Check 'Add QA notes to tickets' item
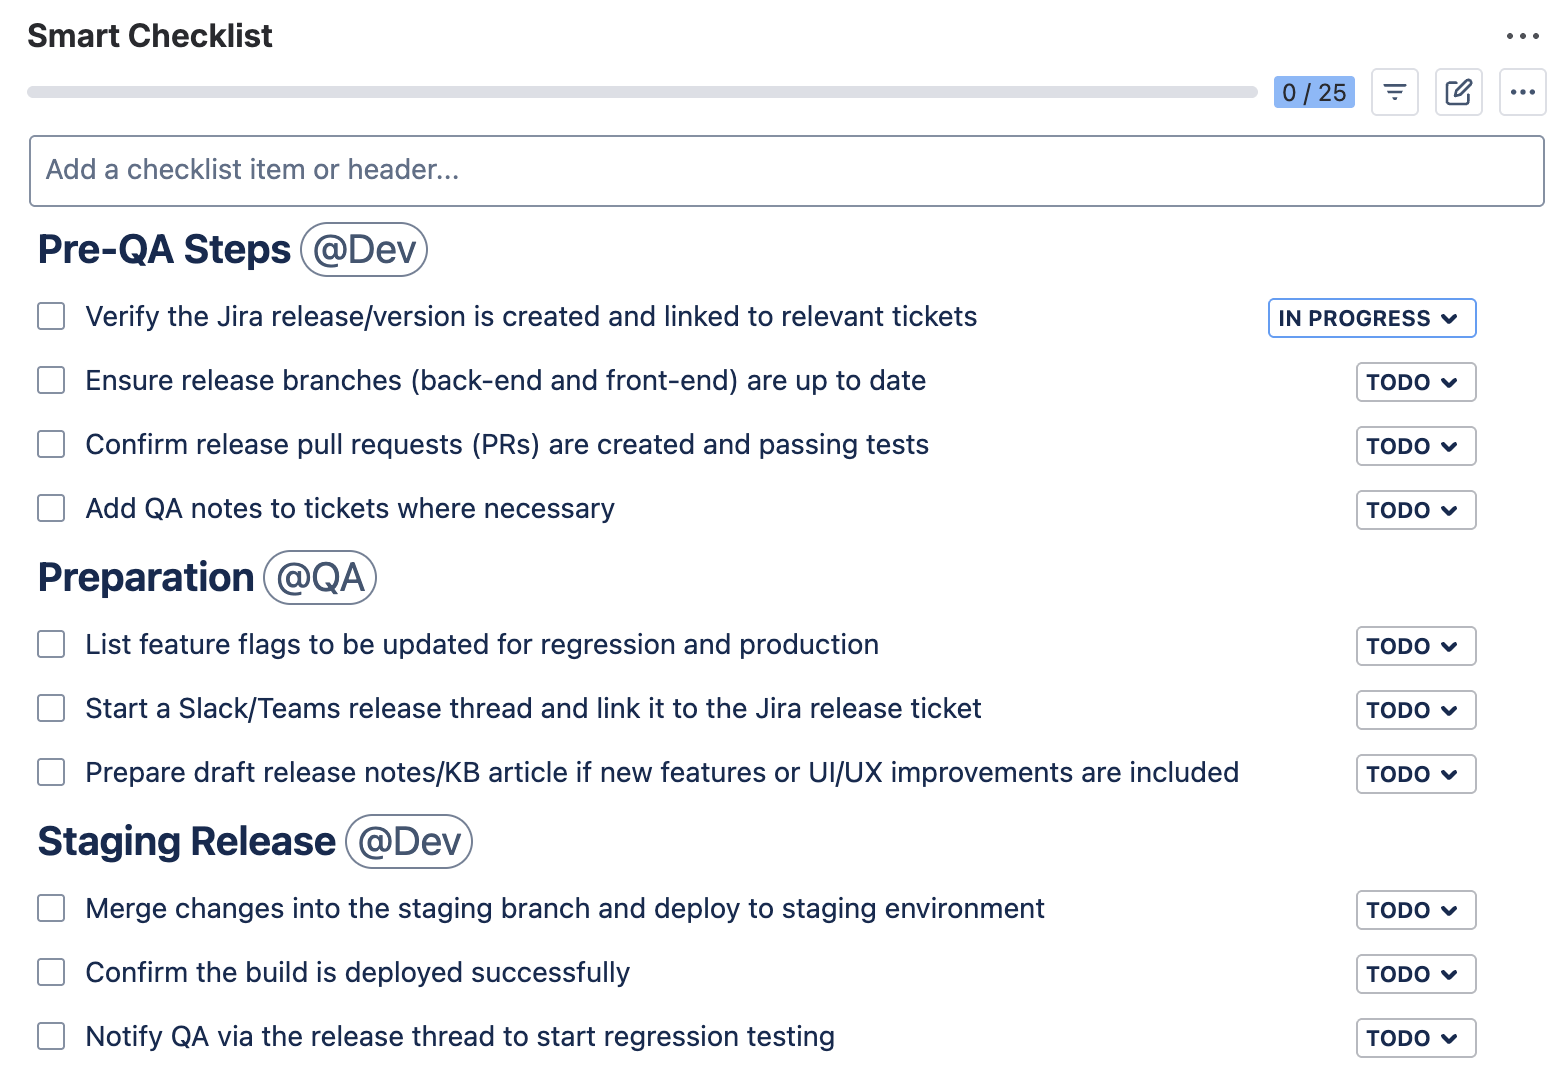1564x1078 pixels. pyautogui.click(x=51, y=508)
